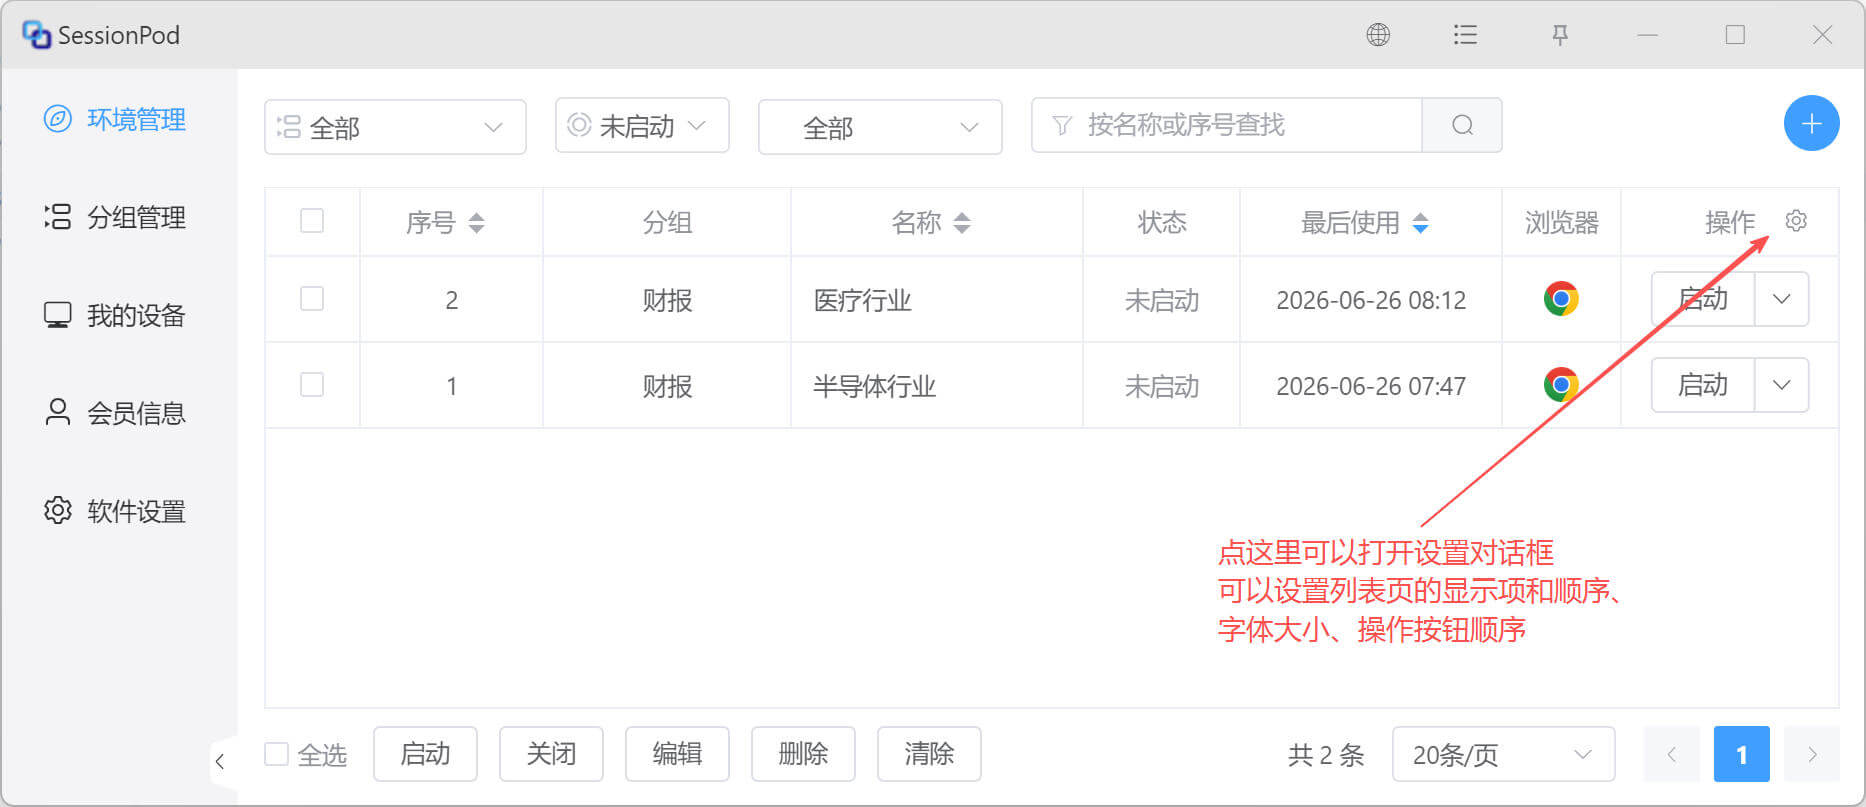Click the bottom 清除 button
Image resolution: width=1866 pixels, height=807 pixels.
coord(929,754)
